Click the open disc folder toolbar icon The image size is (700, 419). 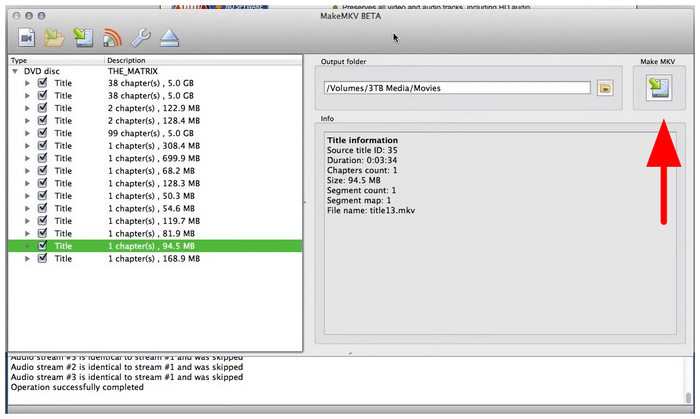(54, 38)
